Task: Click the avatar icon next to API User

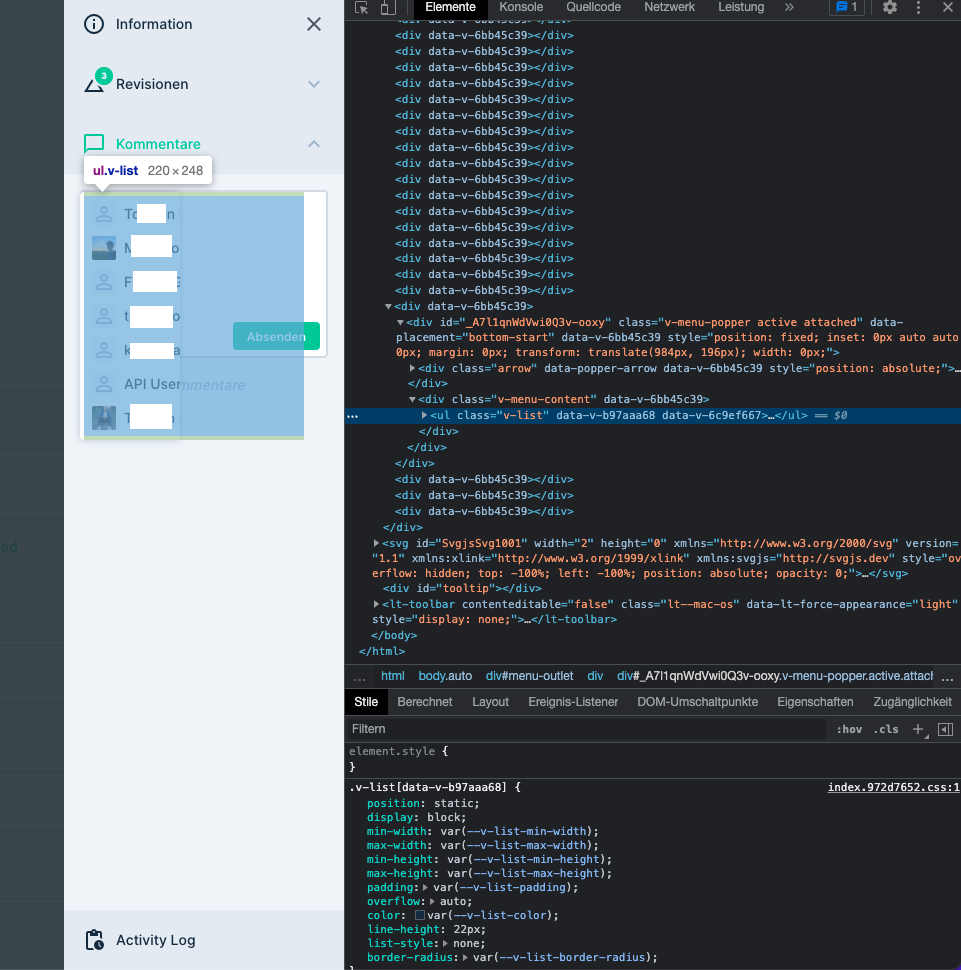Action: [104, 384]
